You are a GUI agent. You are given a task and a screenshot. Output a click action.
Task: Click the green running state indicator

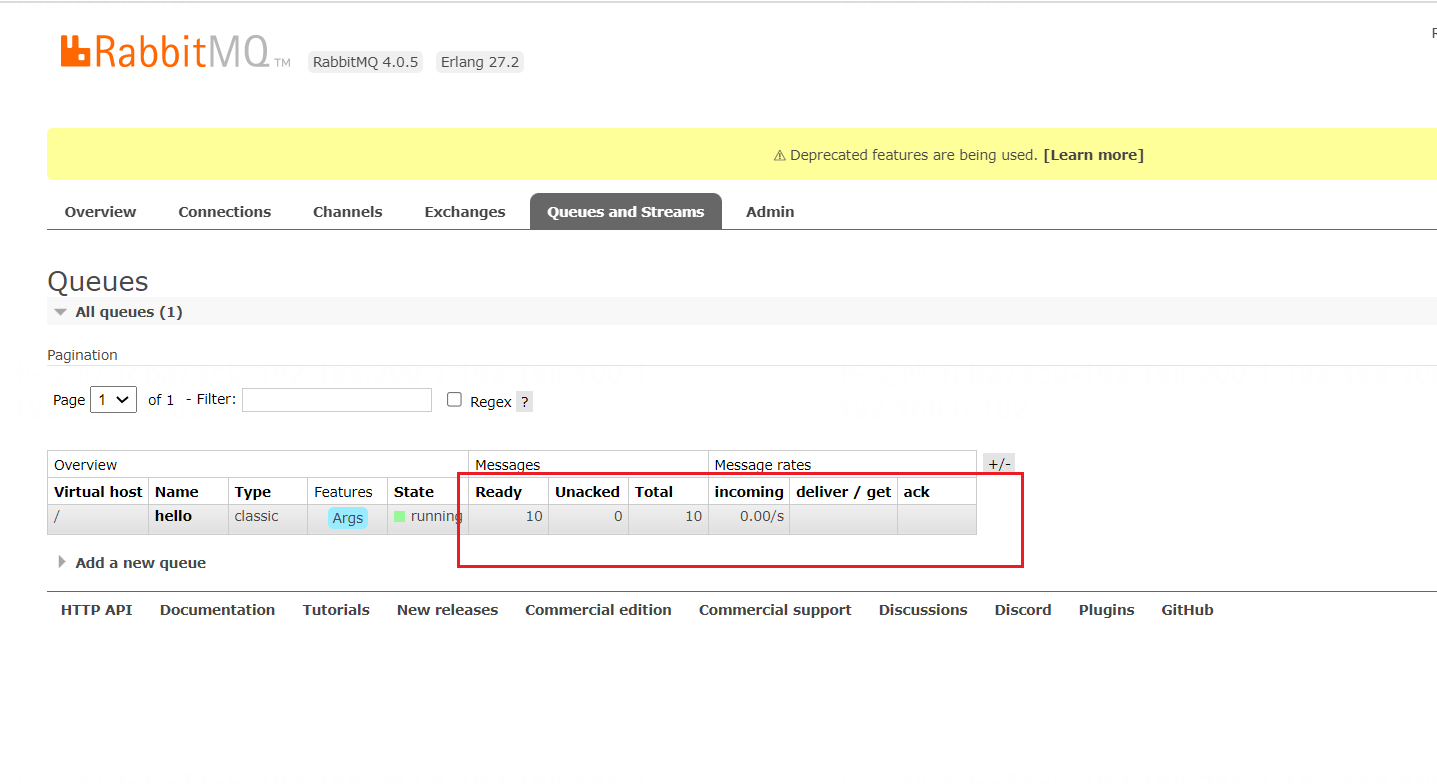pos(400,517)
